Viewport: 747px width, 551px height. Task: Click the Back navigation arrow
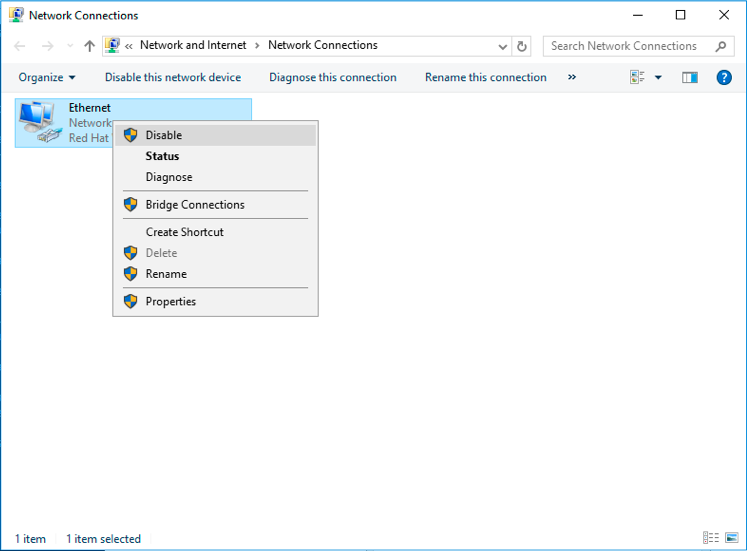coord(19,46)
